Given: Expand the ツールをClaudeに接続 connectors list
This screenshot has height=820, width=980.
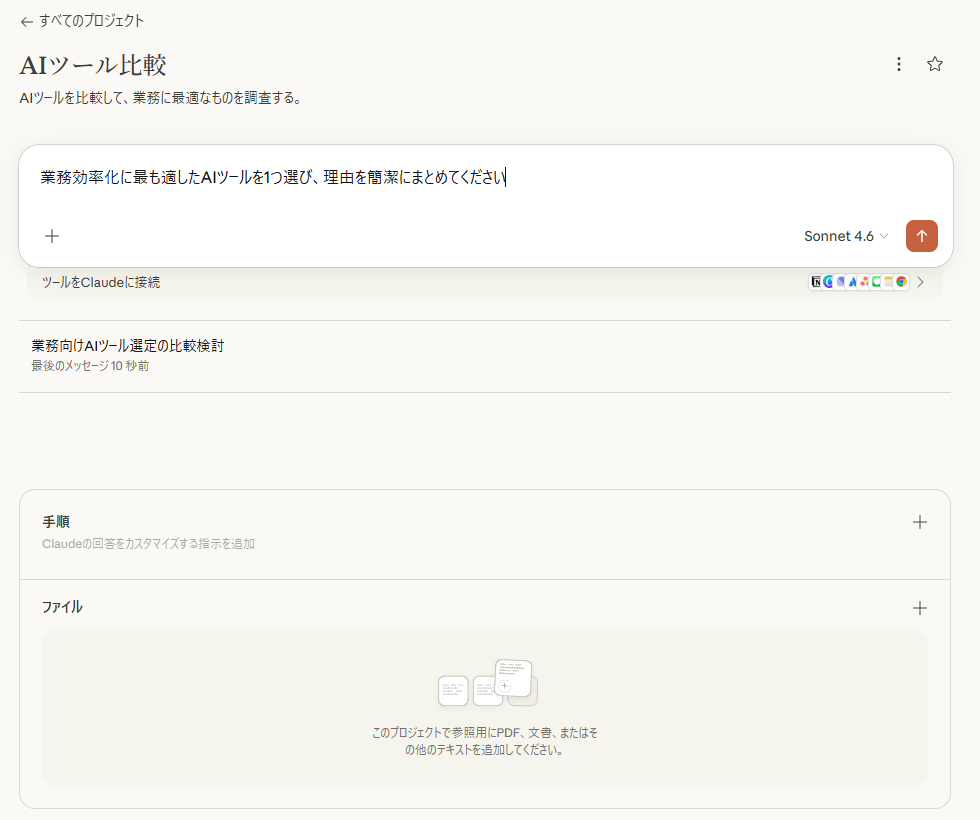Looking at the screenshot, I should (x=920, y=281).
